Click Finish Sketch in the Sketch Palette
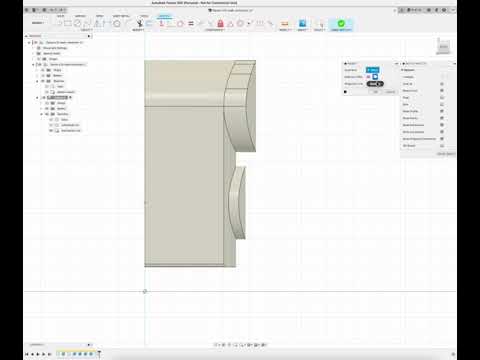 pos(446,154)
